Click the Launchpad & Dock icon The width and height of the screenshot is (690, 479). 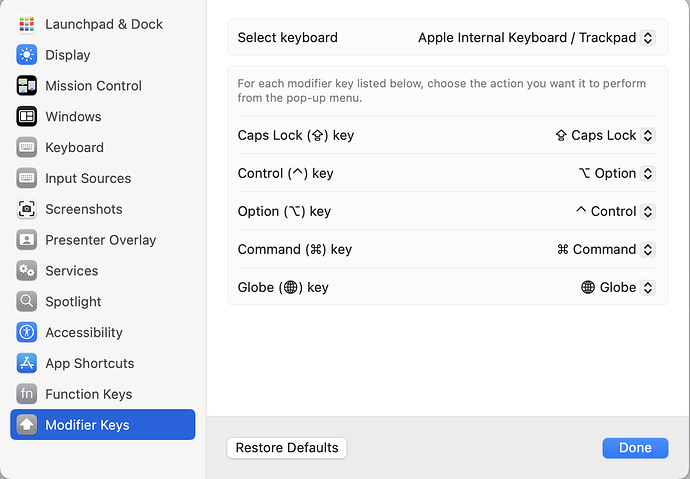(27, 24)
